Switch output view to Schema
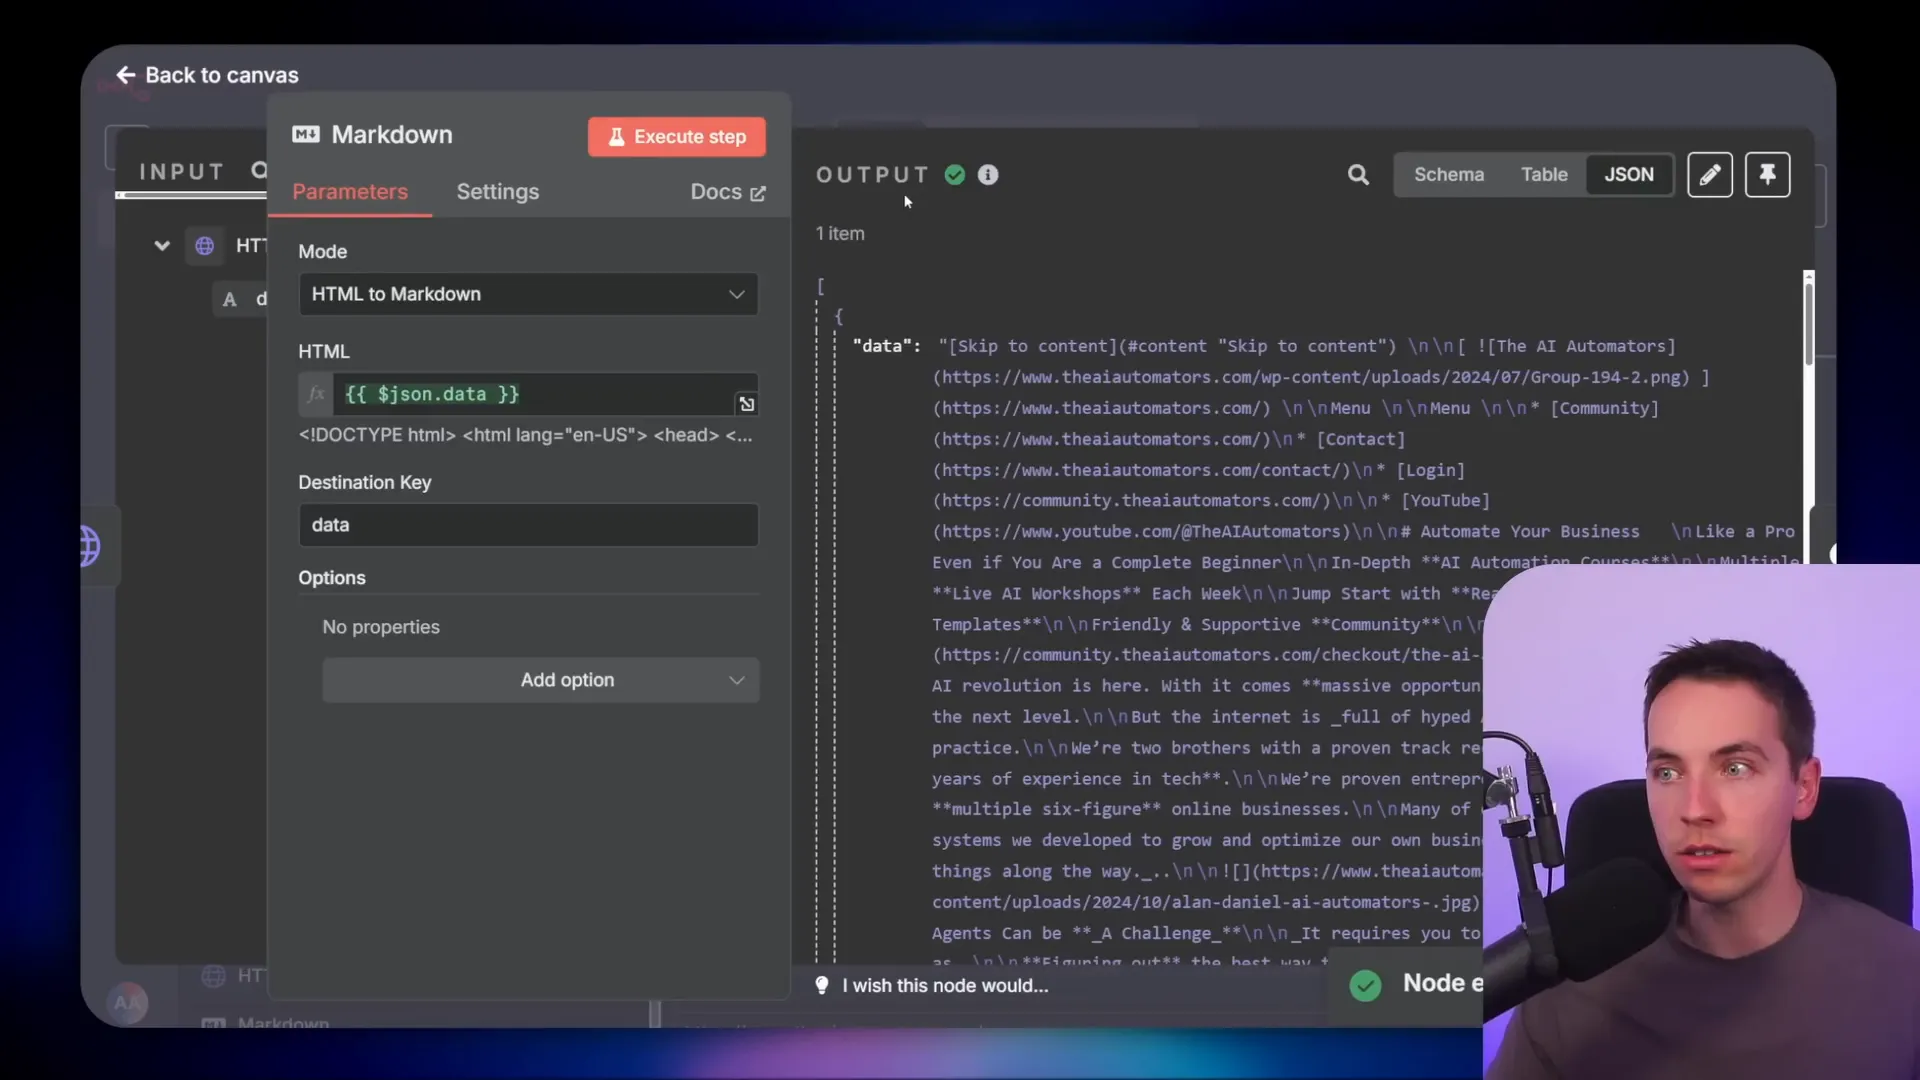The width and height of the screenshot is (1920, 1080). pyautogui.click(x=1449, y=175)
